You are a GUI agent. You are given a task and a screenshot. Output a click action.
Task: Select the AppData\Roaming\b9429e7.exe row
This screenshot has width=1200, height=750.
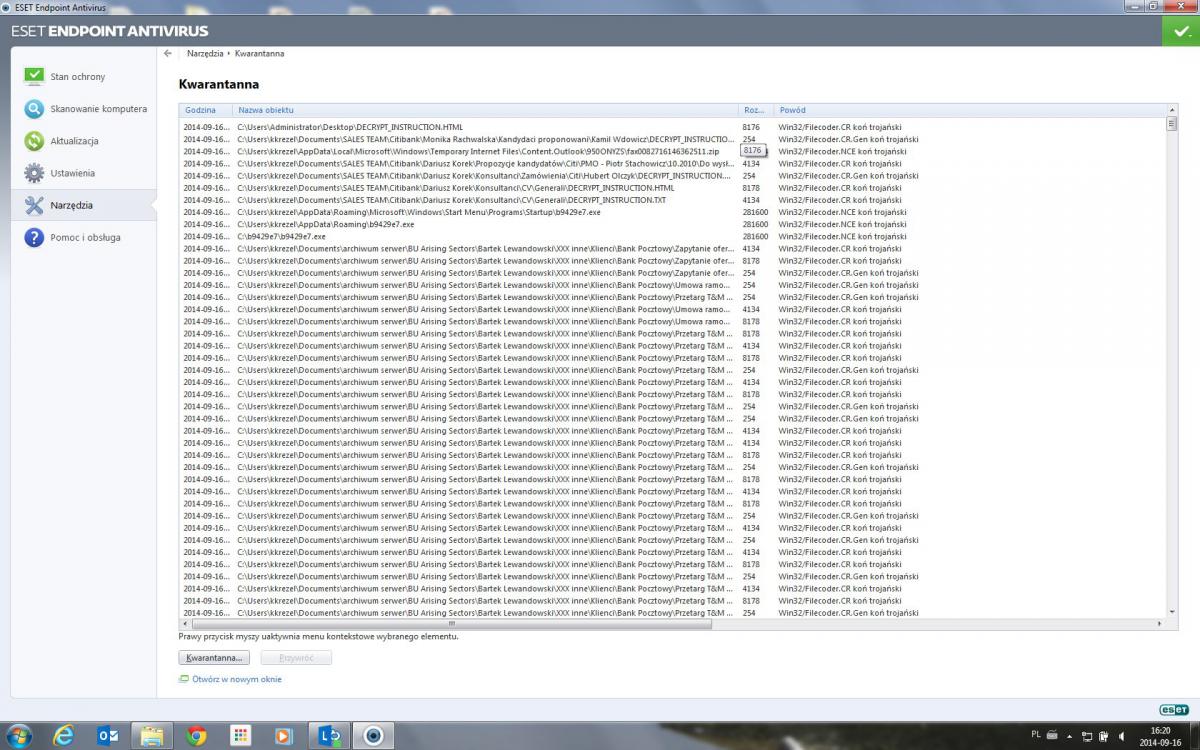pos(673,224)
